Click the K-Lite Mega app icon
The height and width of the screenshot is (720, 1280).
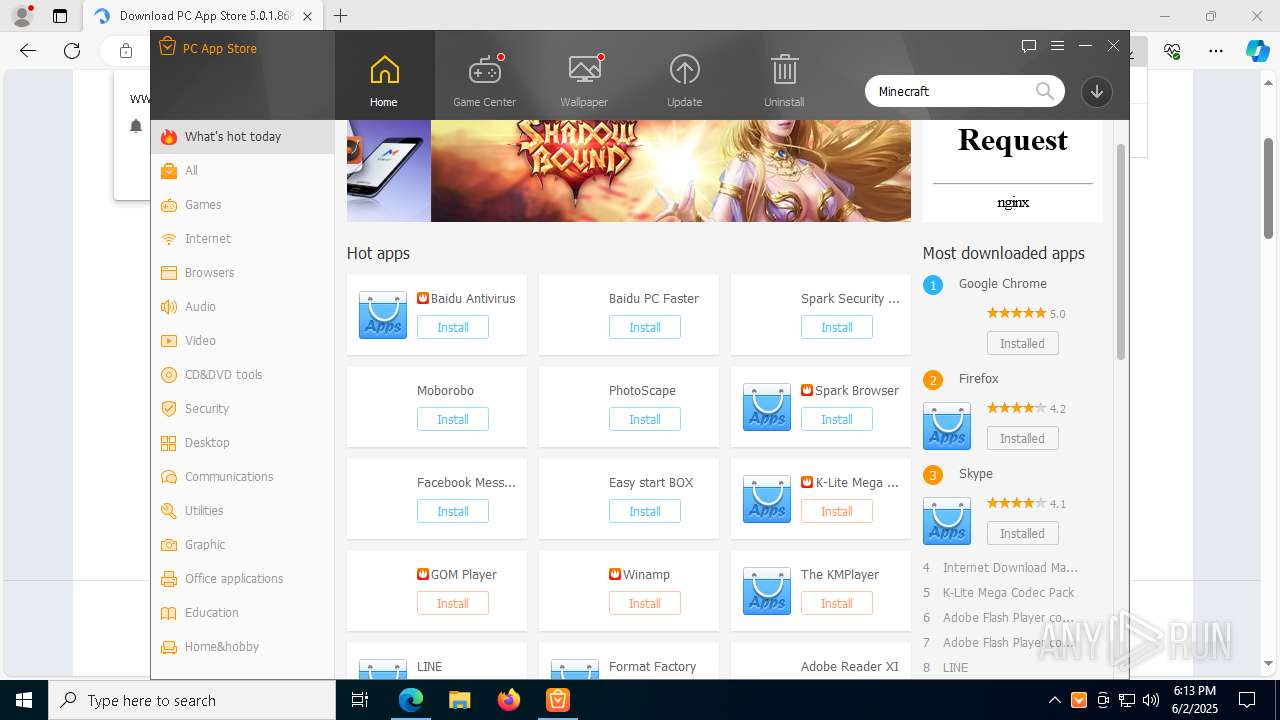(x=767, y=499)
